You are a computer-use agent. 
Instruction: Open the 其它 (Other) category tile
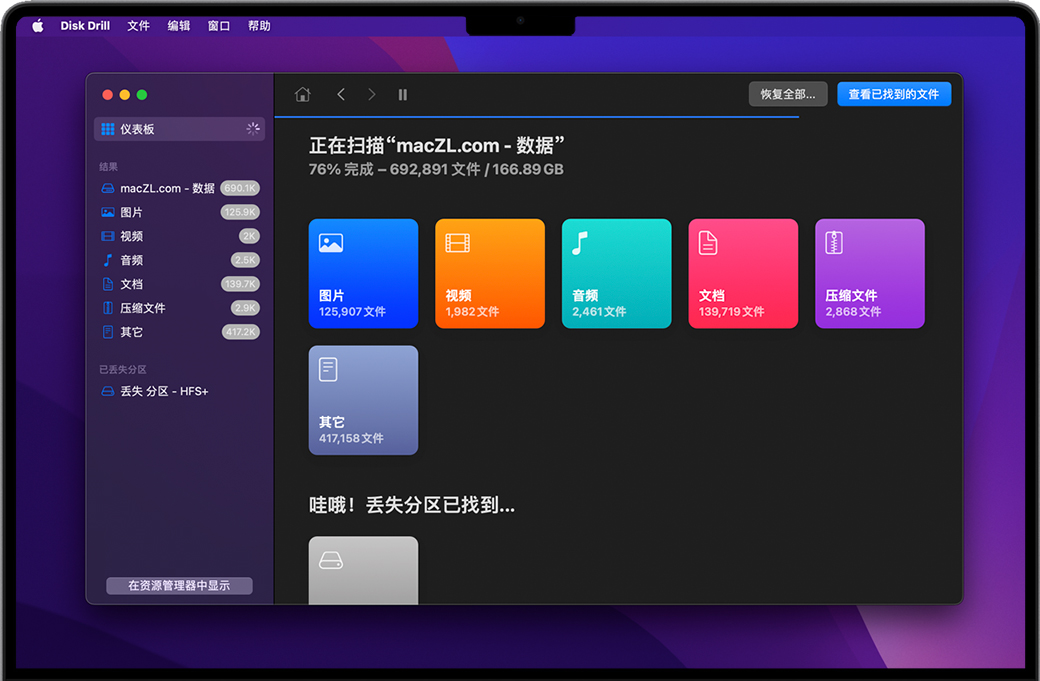pyautogui.click(x=363, y=400)
